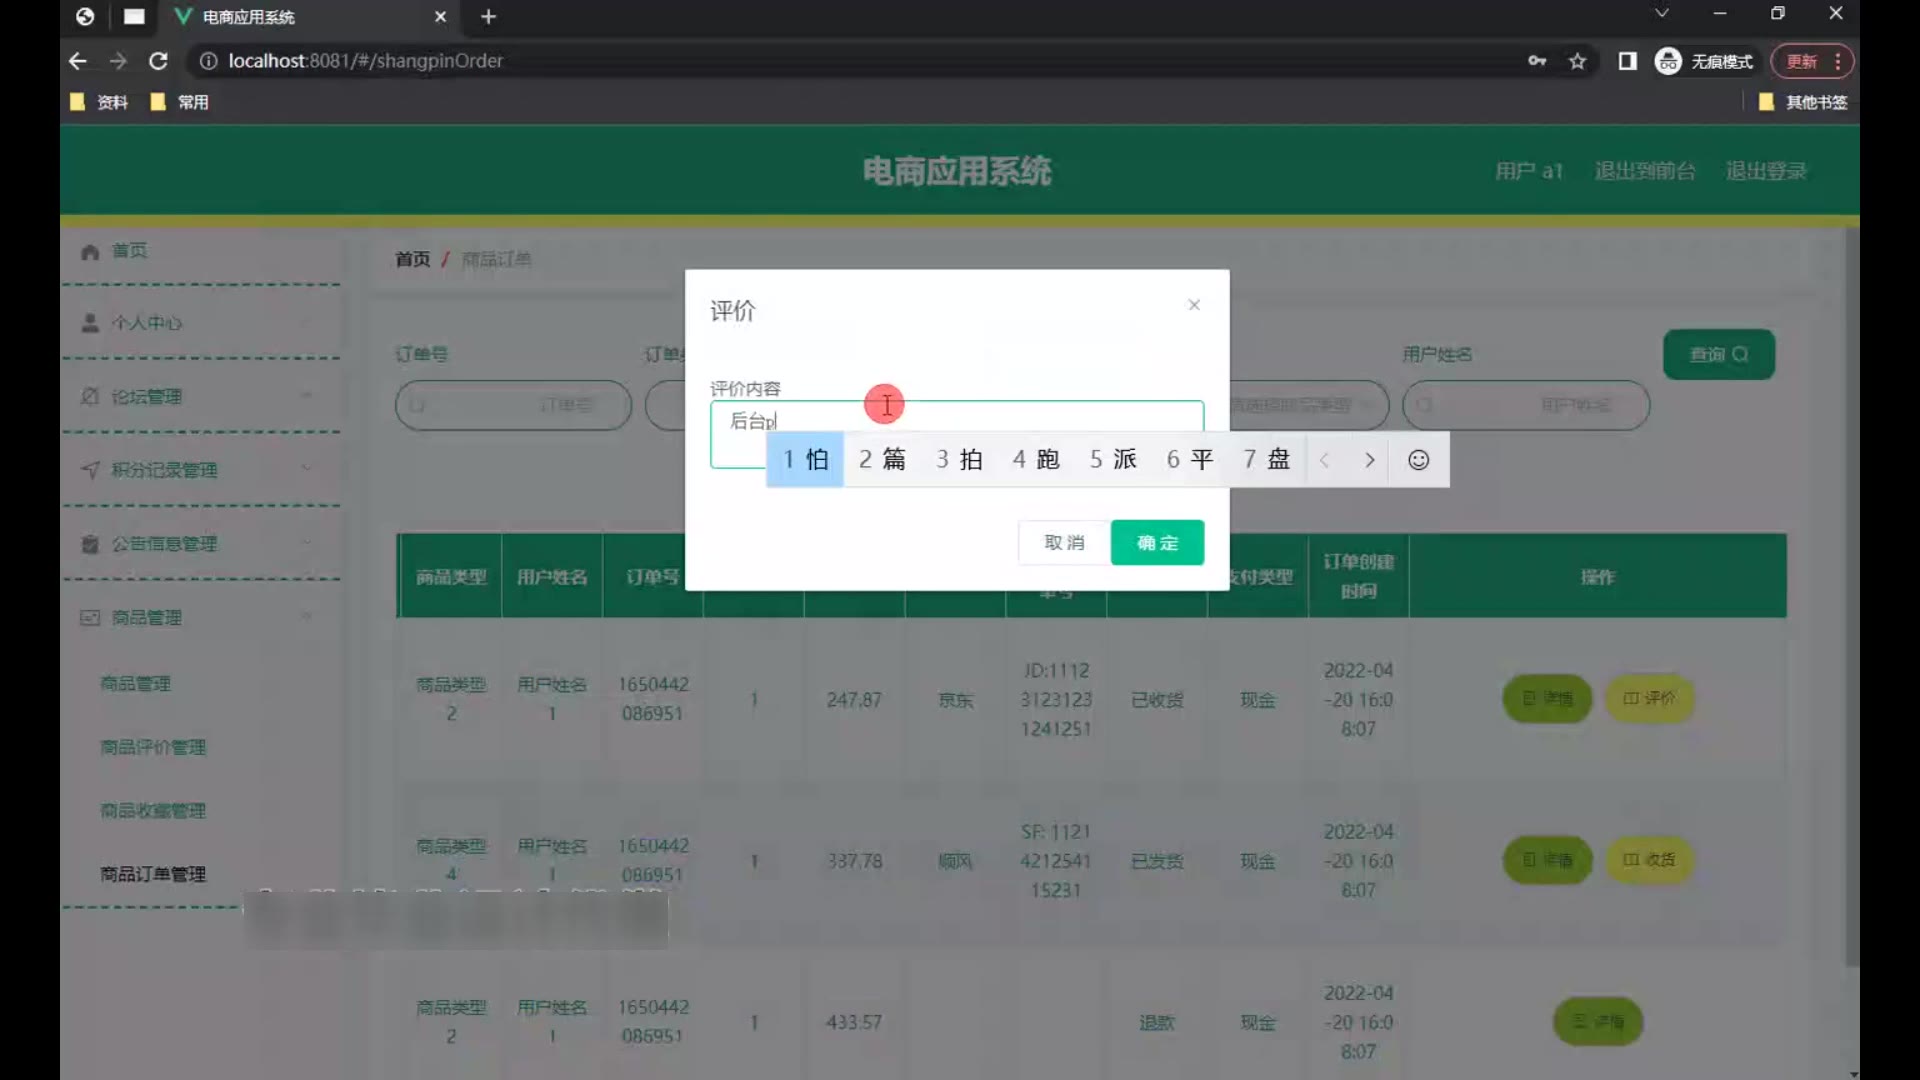Open the IME emoji smiley panel

point(1418,460)
